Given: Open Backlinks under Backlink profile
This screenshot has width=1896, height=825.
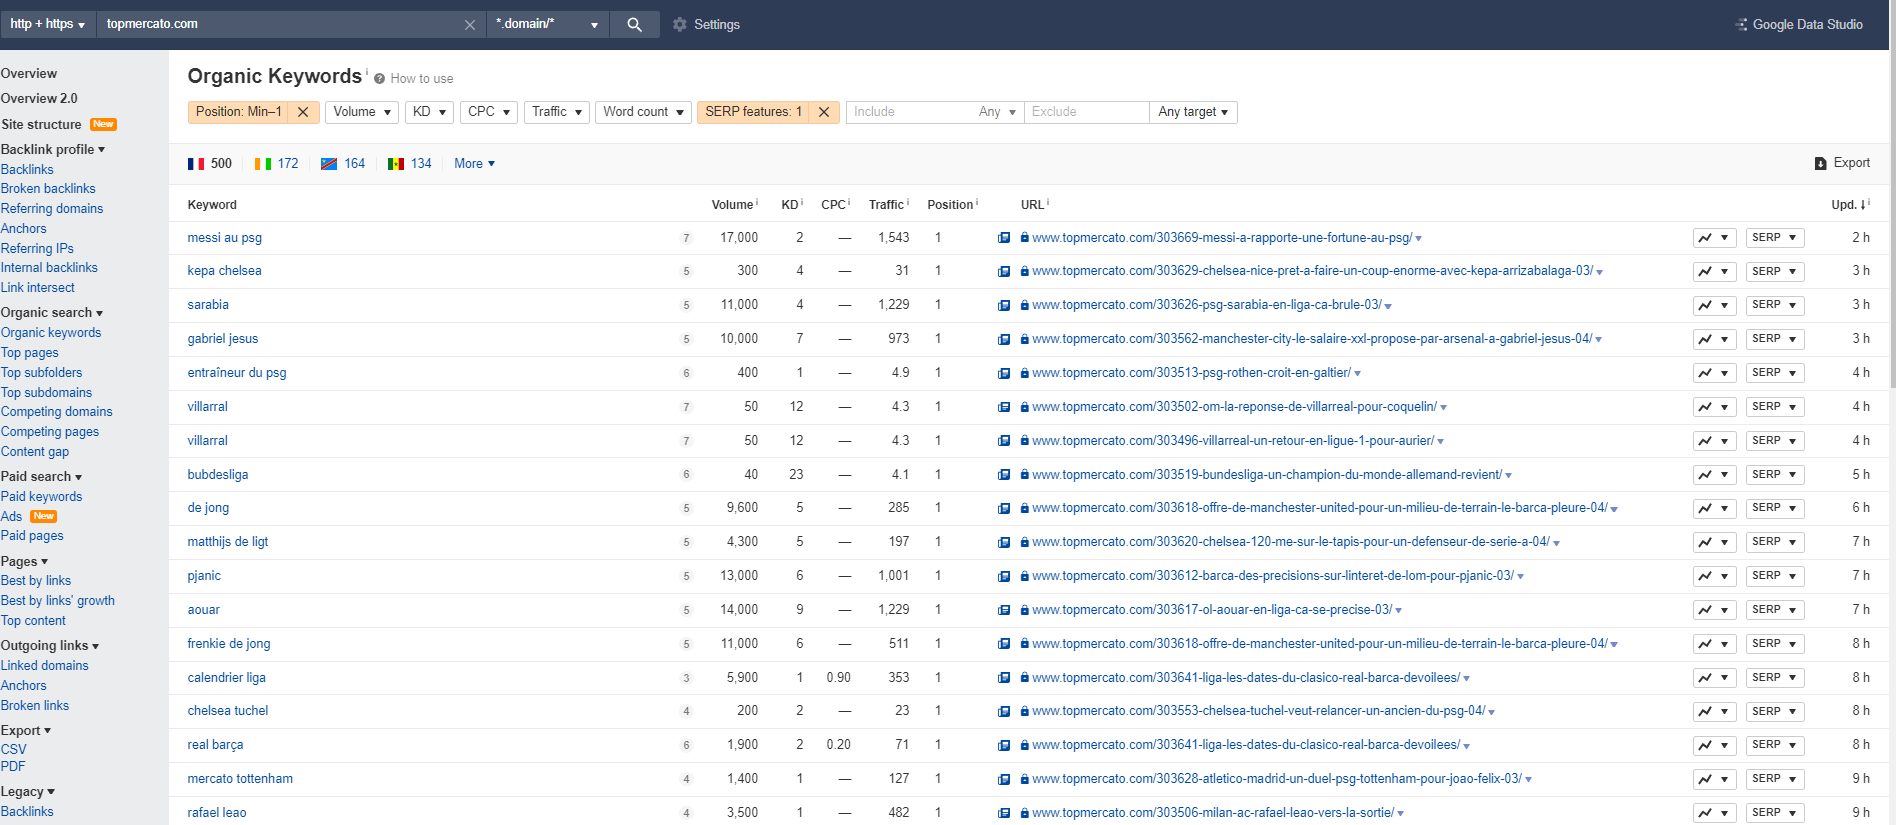Looking at the screenshot, I should 27,170.
